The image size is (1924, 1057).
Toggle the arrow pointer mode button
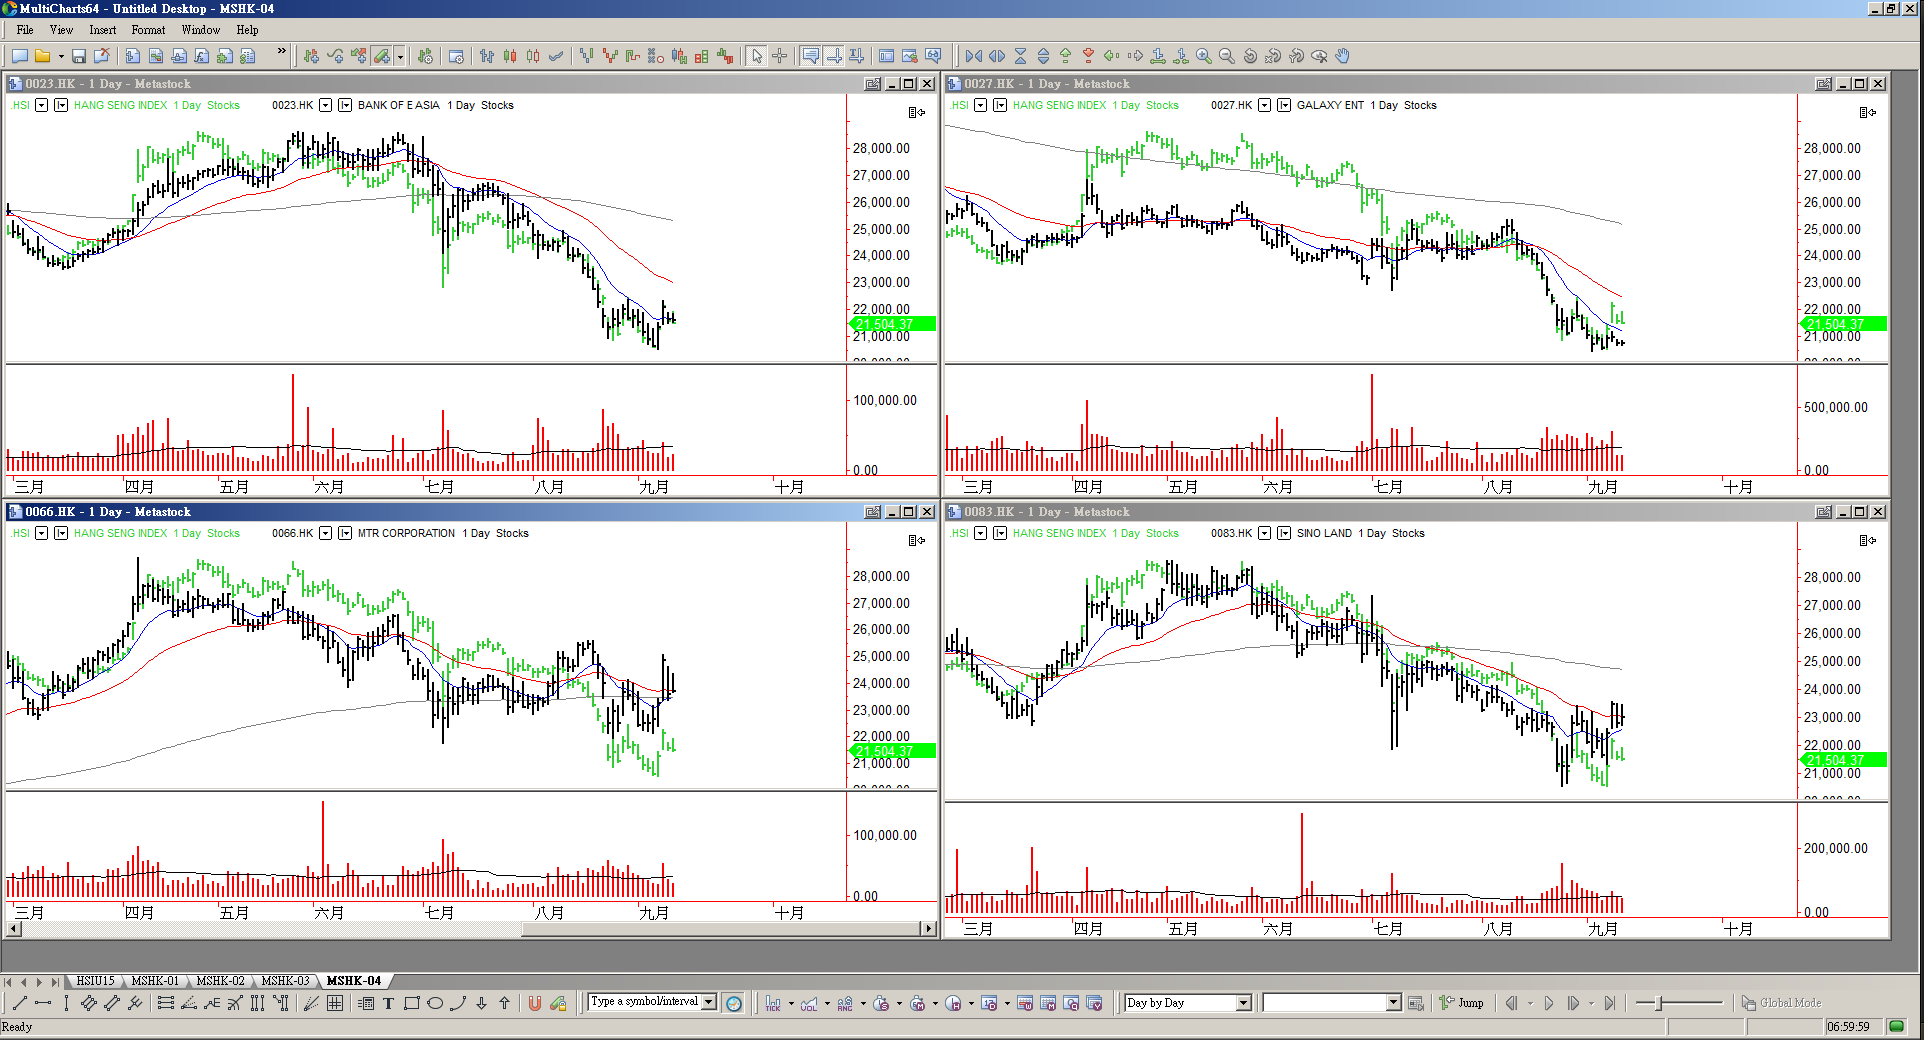(757, 56)
